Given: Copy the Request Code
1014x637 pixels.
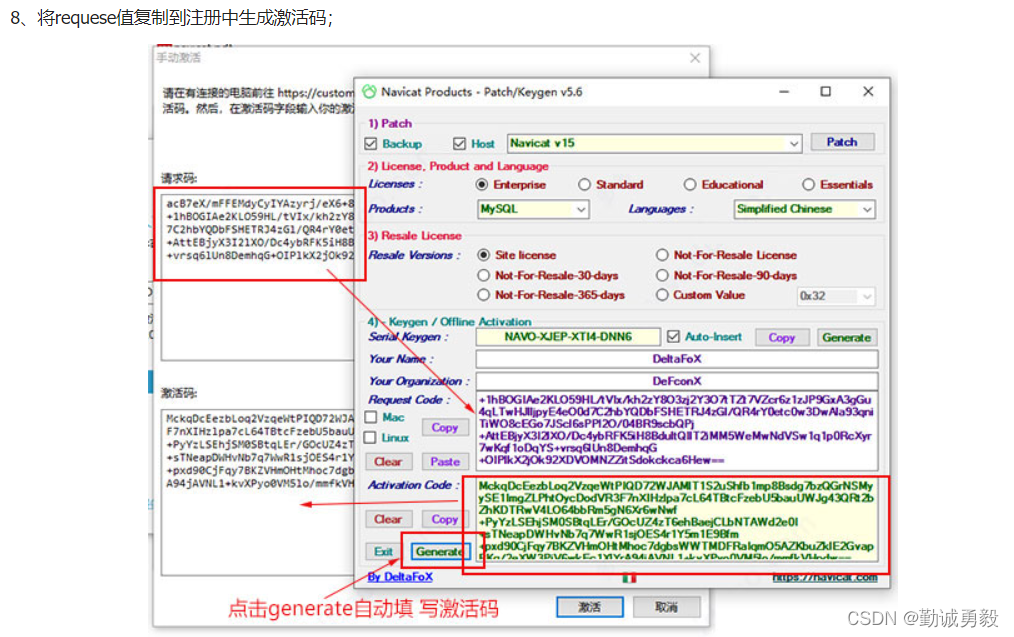Looking at the screenshot, I should point(444,427).
